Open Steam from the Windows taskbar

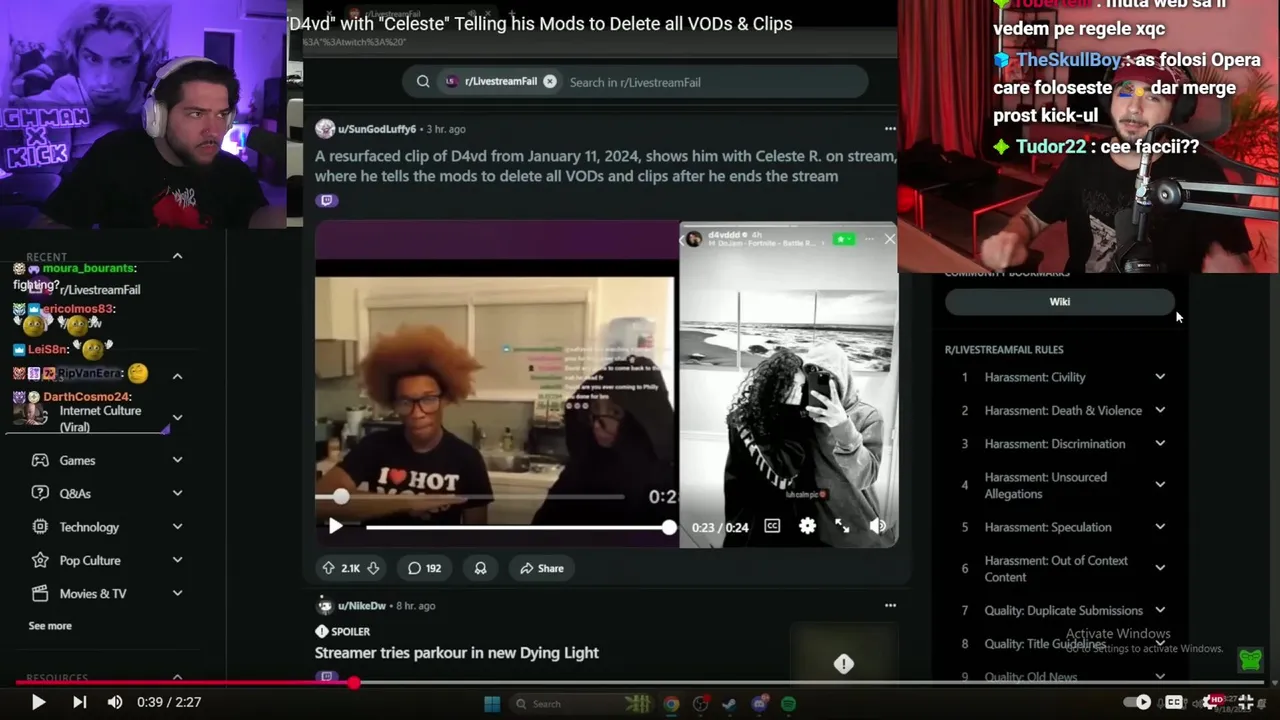(729, 704)
